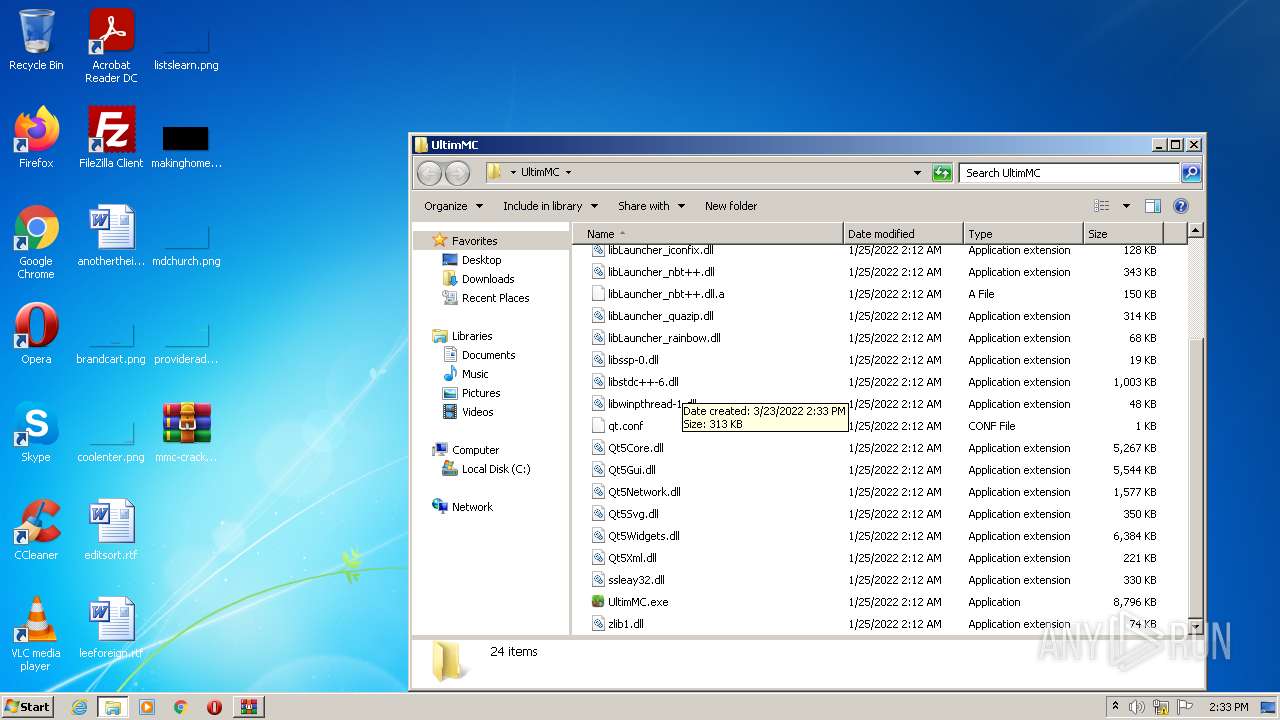
Task: Select leeforeign.rtf document on desktop
Action: click(x=111, y=628)
